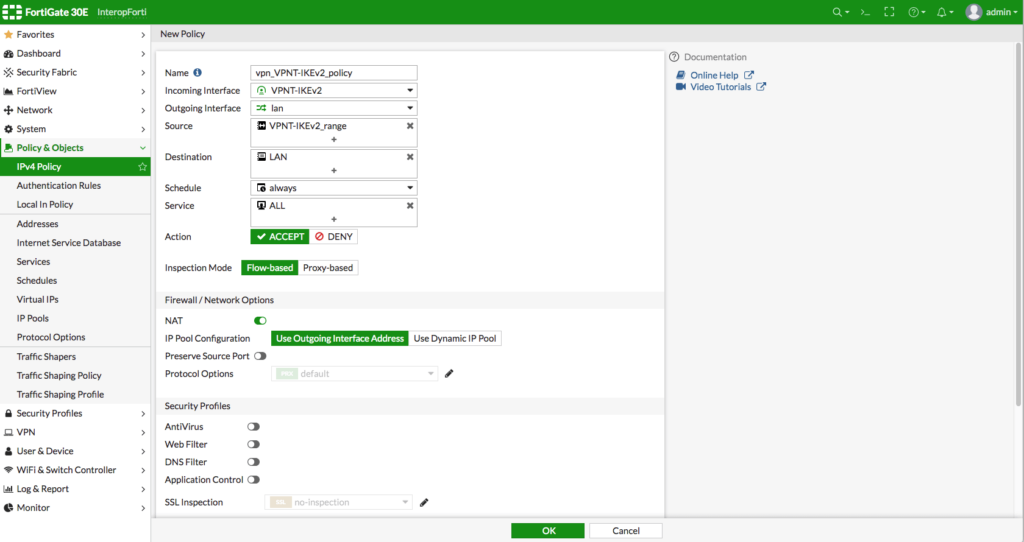Toggle fullscreen mode icon
Viewport: 1024px width, 542px height.
pyautogui.click(x=889, y=12)
